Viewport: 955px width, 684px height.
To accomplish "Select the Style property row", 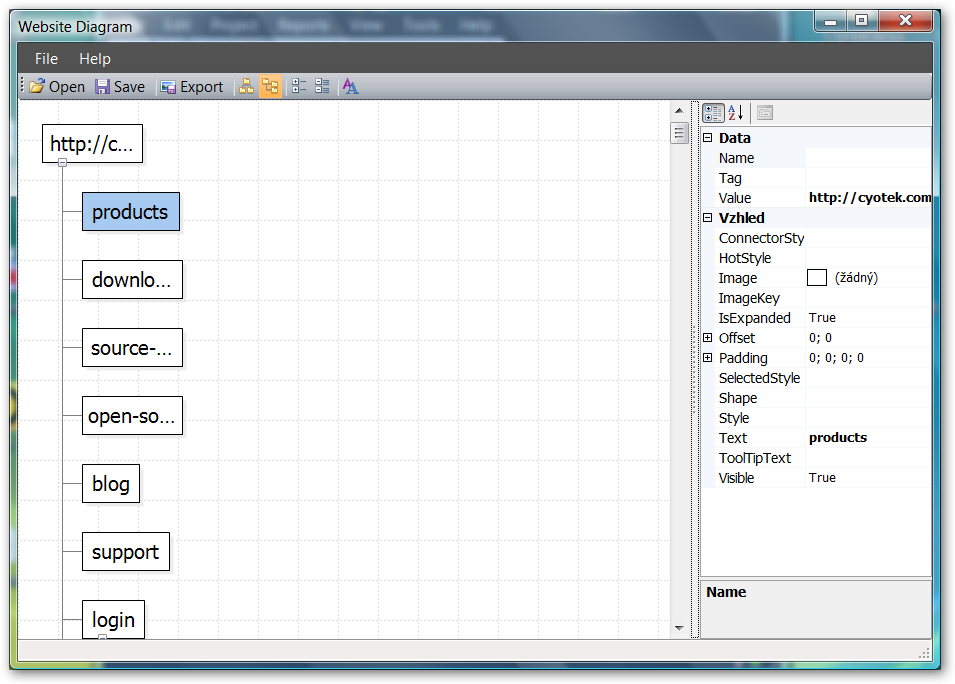I will click(x=823, y=418).
